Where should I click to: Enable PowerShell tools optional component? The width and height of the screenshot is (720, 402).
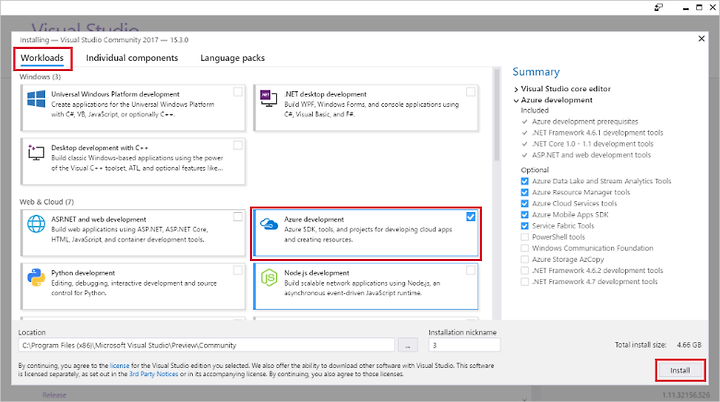[x=524, y=237]
